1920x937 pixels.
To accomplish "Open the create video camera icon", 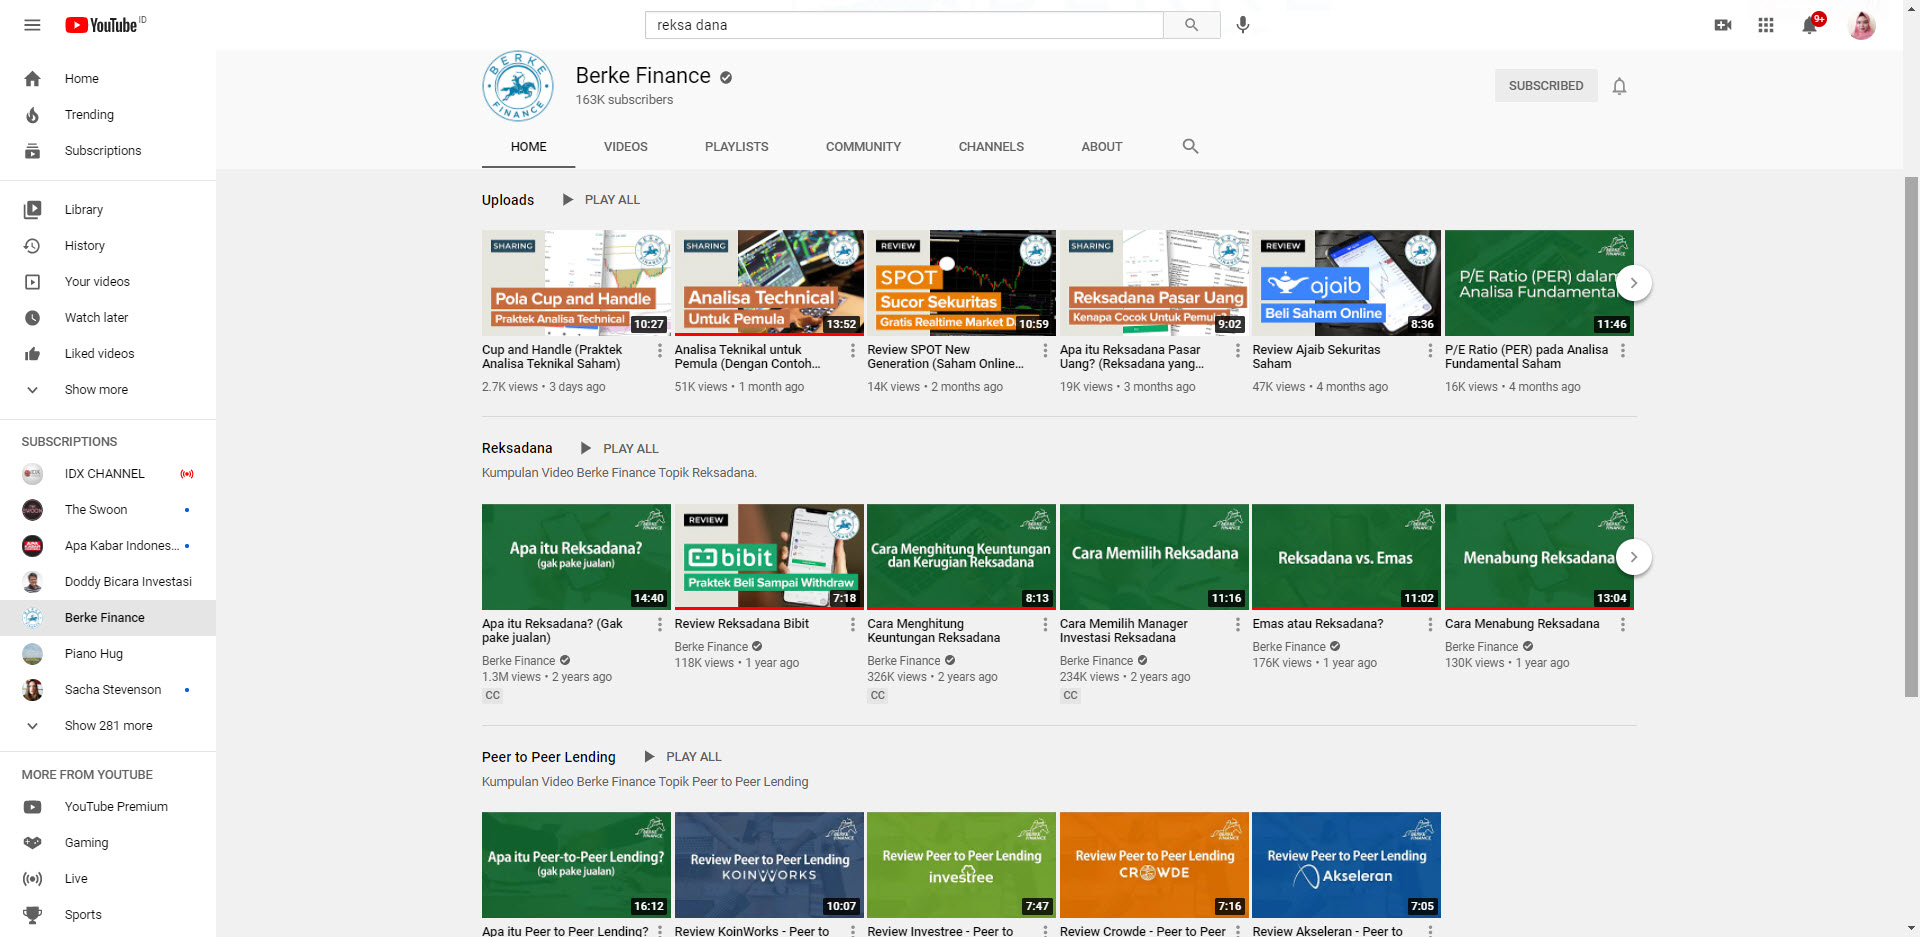I will tap(1722, 25).
